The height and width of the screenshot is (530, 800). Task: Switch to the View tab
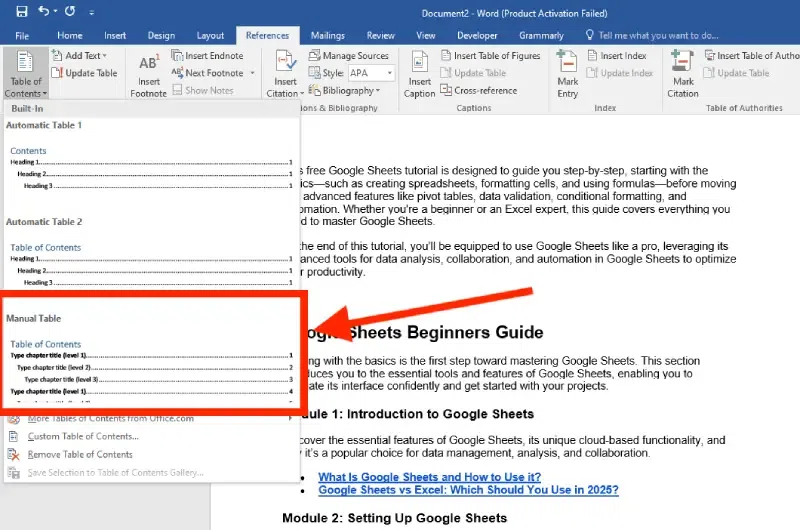[x=426, y=36]
